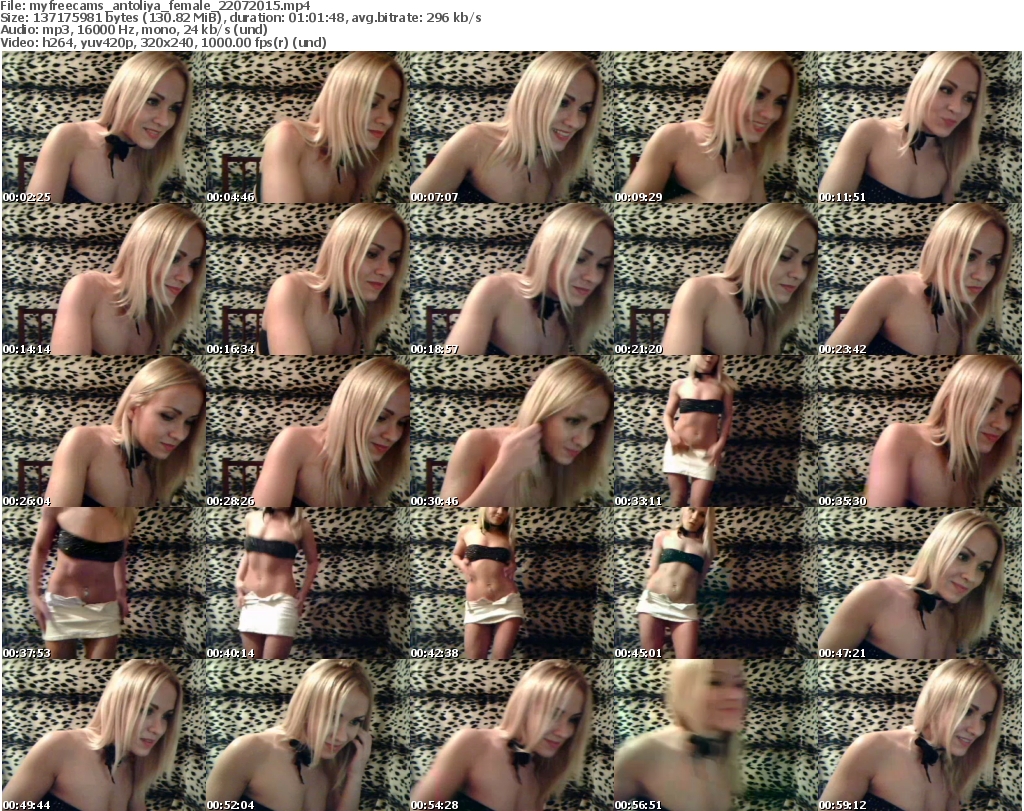Viewport: 1024px width, 811px height.
Task: Click the 'File:' name line in header
Action: 155,6
